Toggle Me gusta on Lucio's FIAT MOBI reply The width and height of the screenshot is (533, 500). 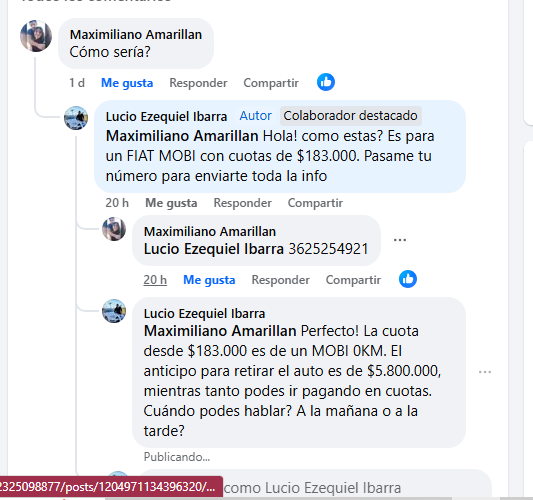pyautogui.click(x=171, y=203)
